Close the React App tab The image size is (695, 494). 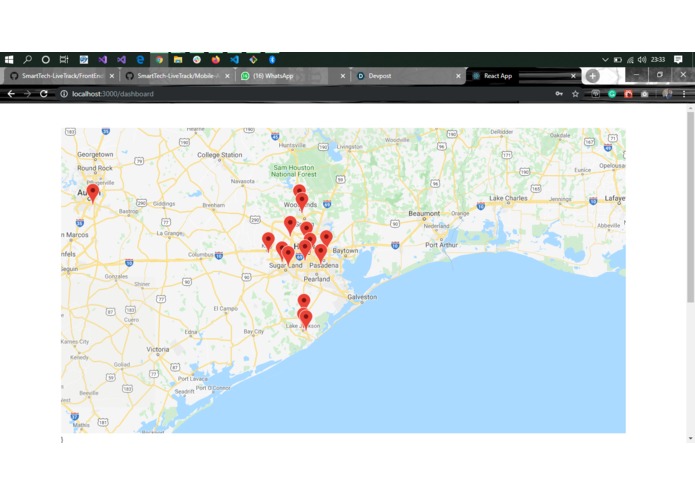(573, 76)
